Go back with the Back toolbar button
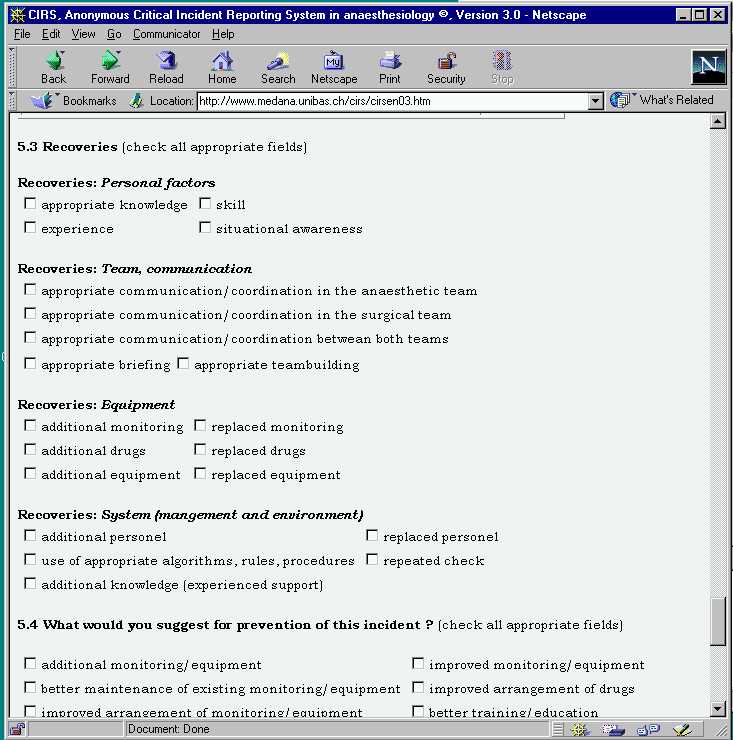733x740 pixels. [54, 68]
